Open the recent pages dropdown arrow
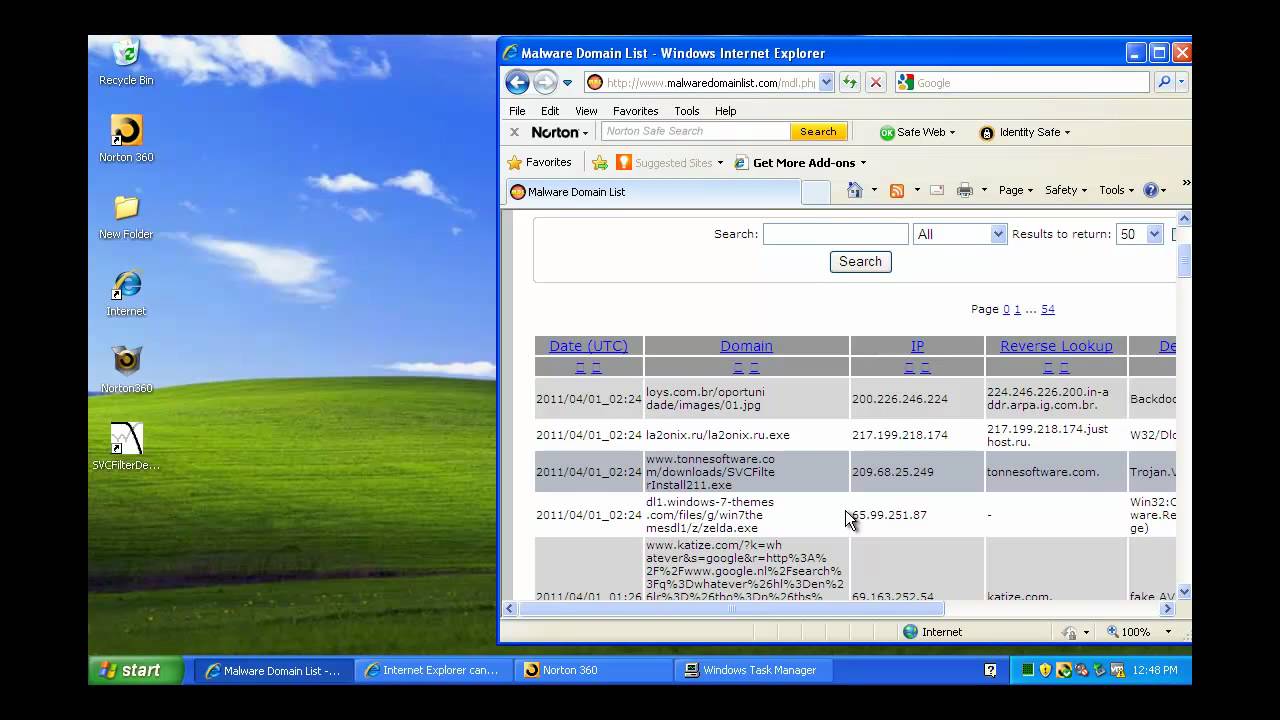The width and height of the screenshot is (1280, 720). (x=567, y=83)
